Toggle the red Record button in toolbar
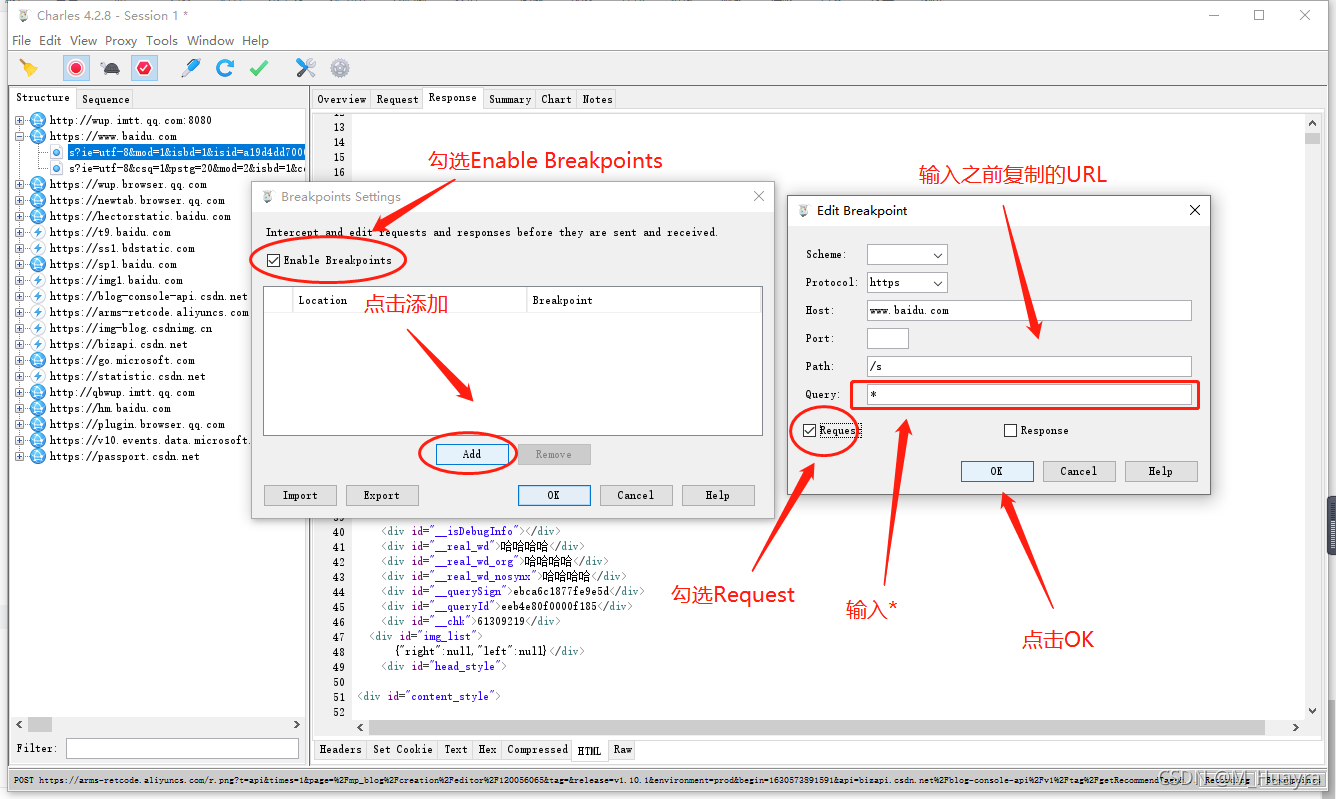Image resolution: width=1336 pixels, height=799 pixels. point(76,68)
